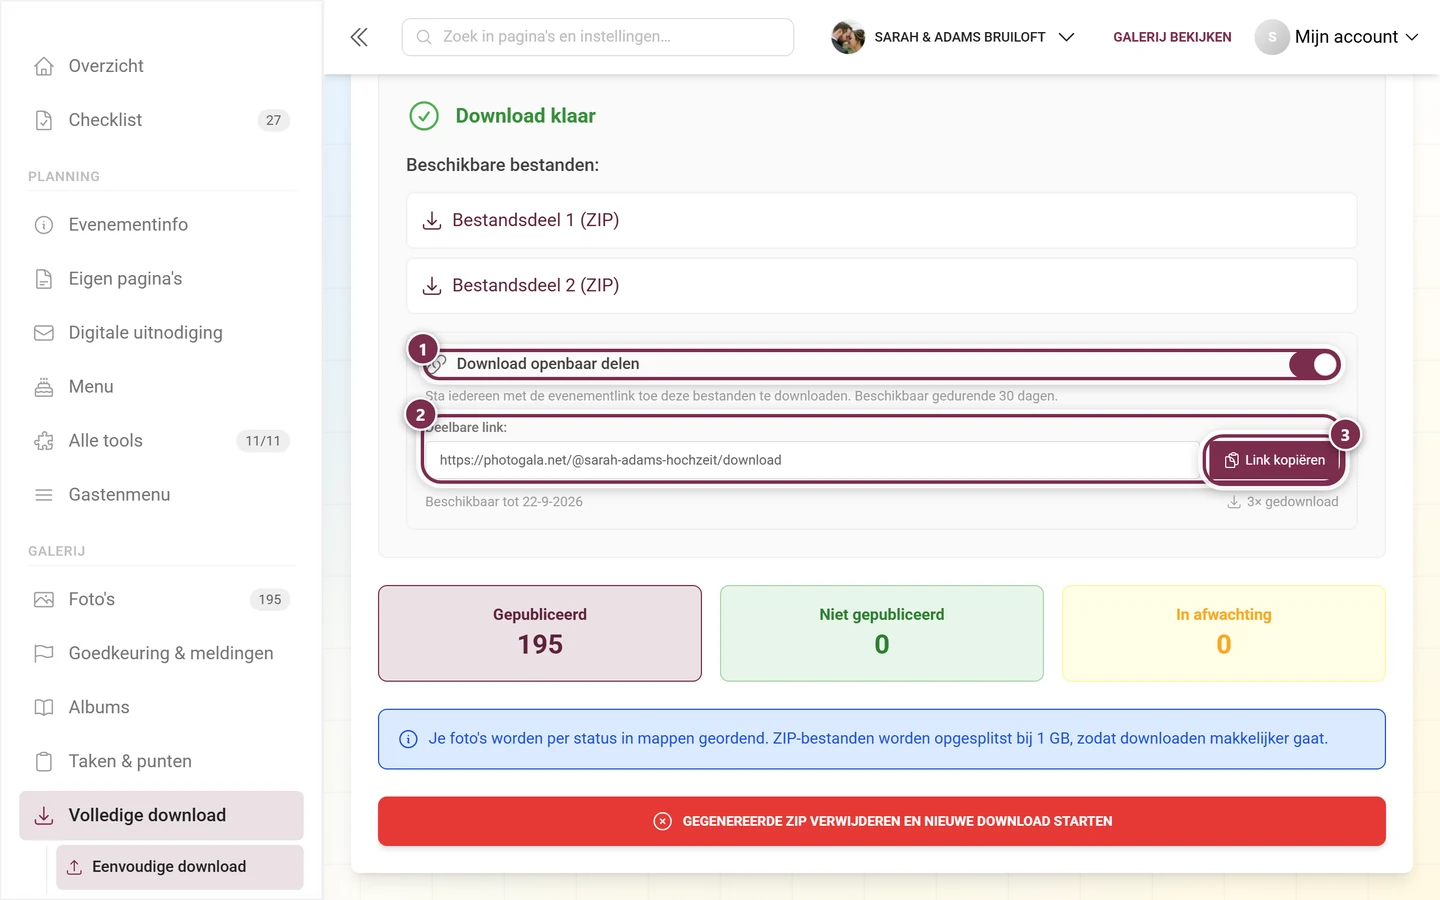The image size is (1440, 900).
Task: Click the Albums book icon
Action: pyautogui.click(x=44, y=708)
